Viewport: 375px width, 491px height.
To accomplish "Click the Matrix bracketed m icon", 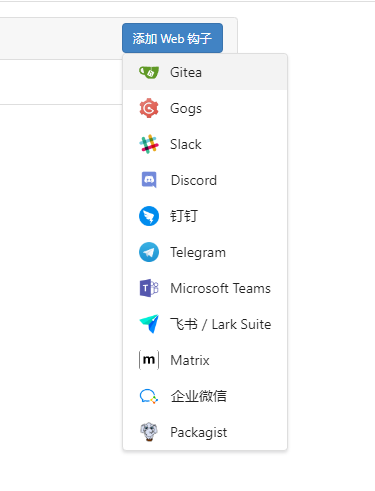I will (x=149, y=360).
